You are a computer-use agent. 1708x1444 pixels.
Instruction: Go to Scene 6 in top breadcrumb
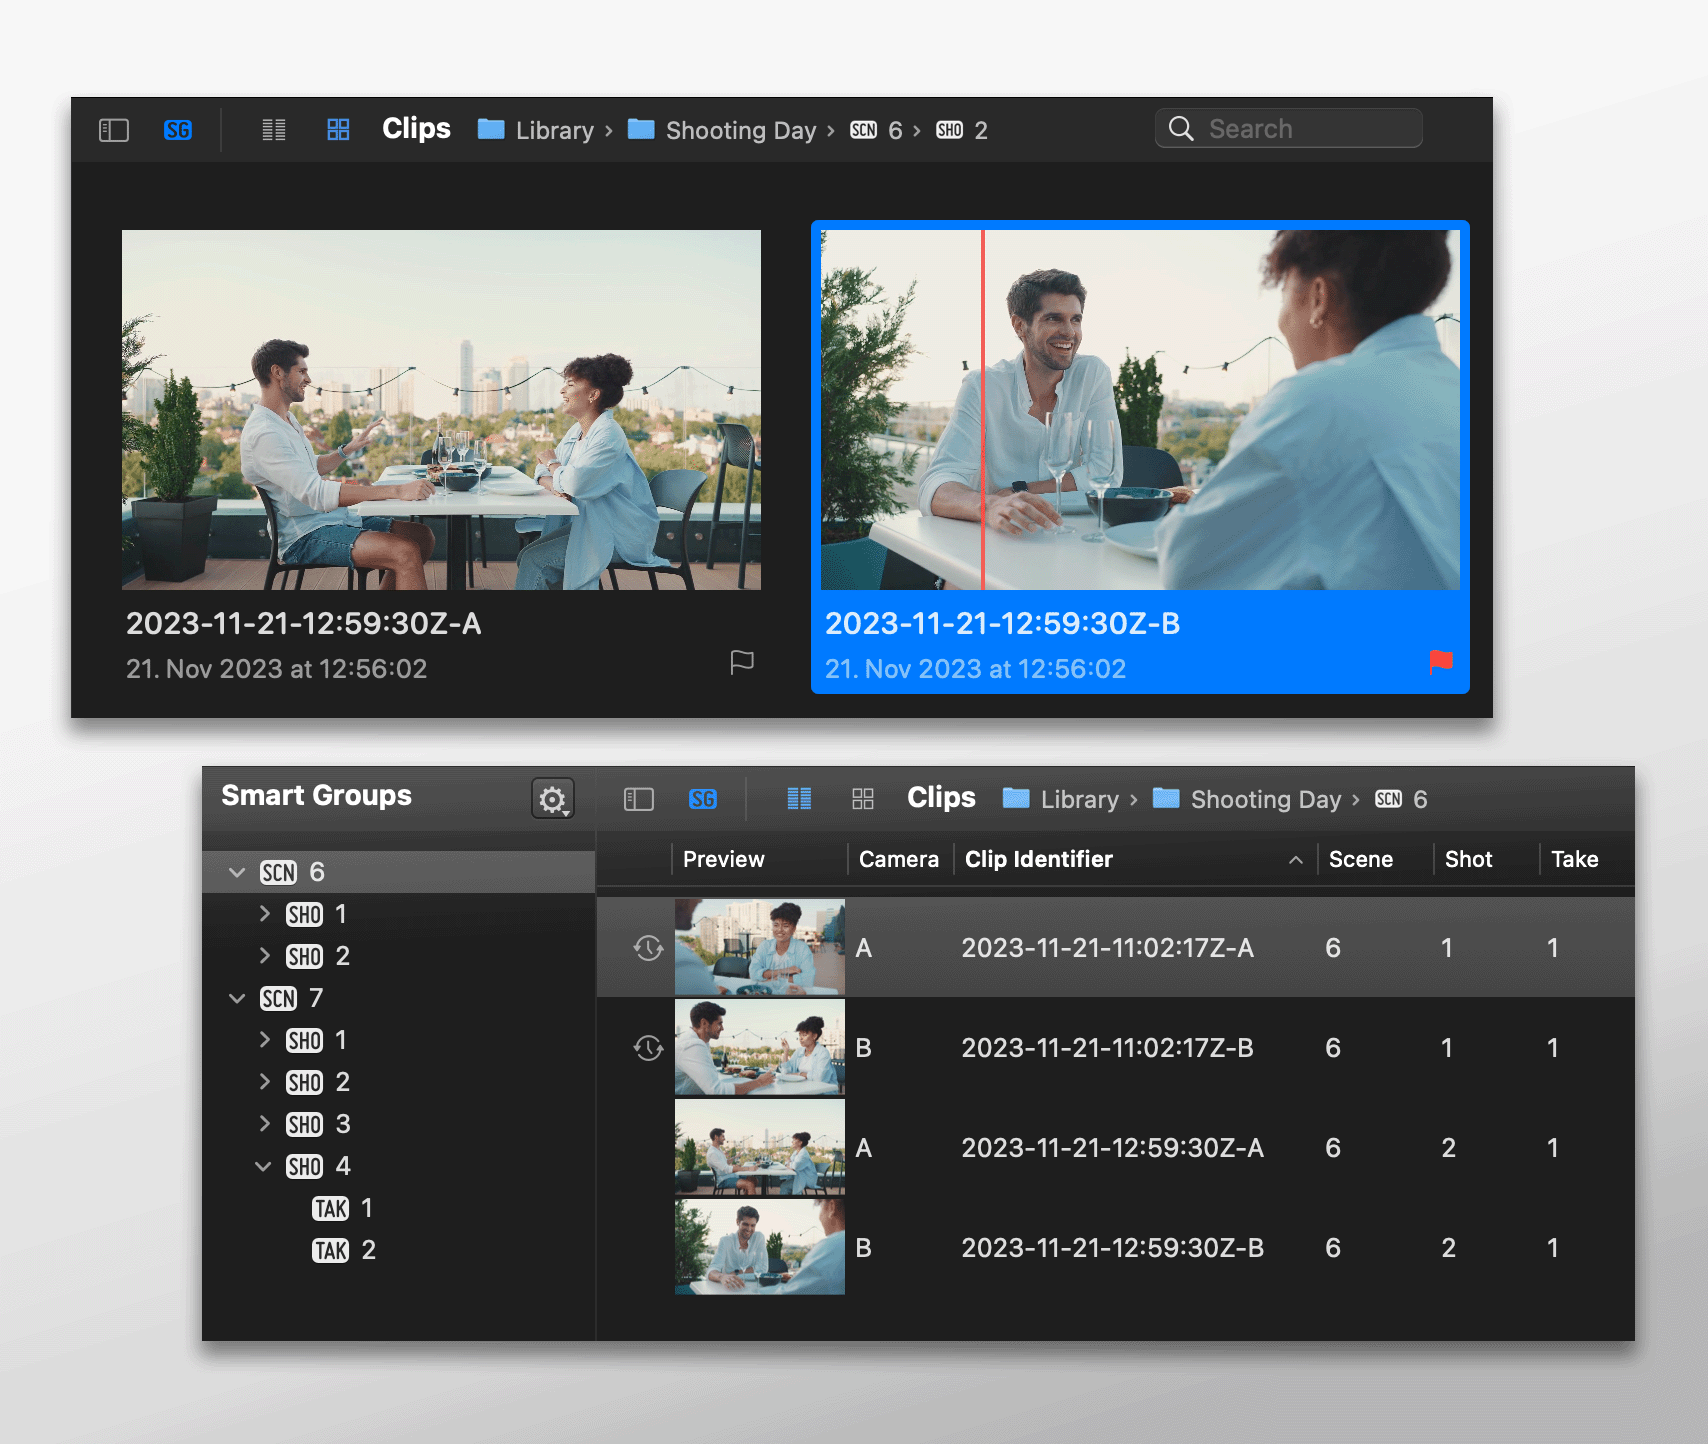click(876, 130)
